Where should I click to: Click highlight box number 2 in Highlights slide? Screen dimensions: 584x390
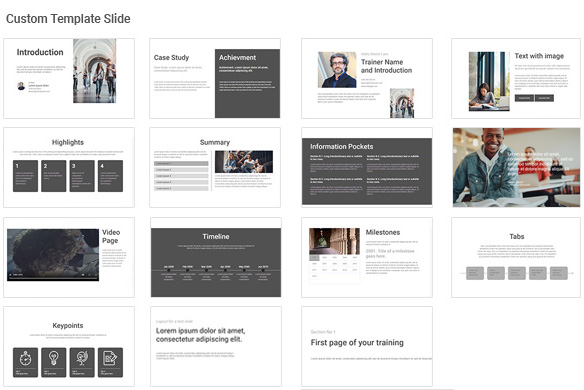pos(54,176)
